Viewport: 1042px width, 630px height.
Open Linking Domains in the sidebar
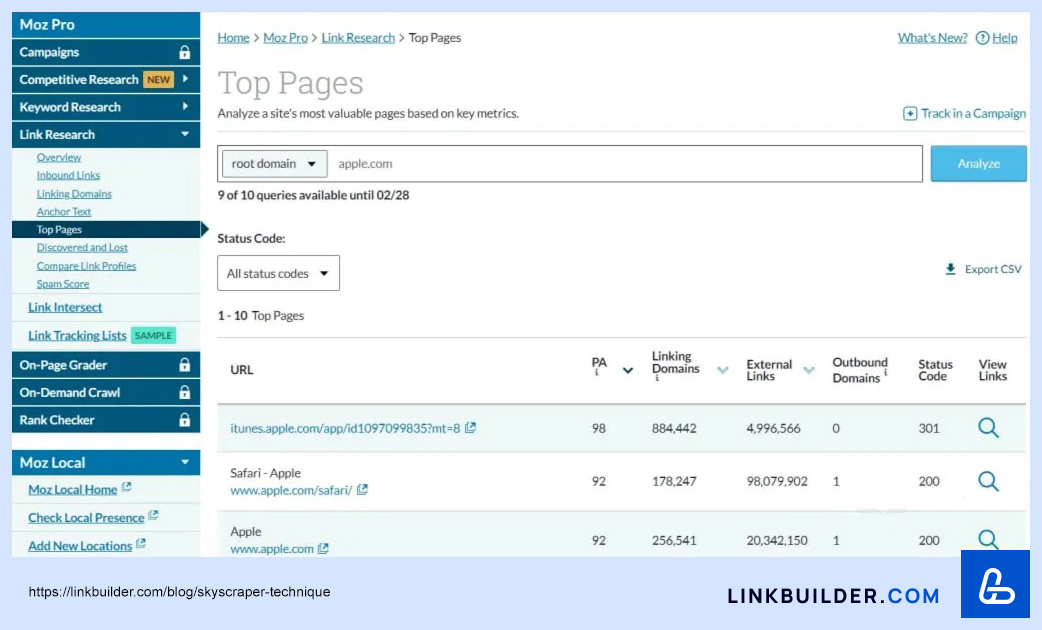(x=74, y=193)
